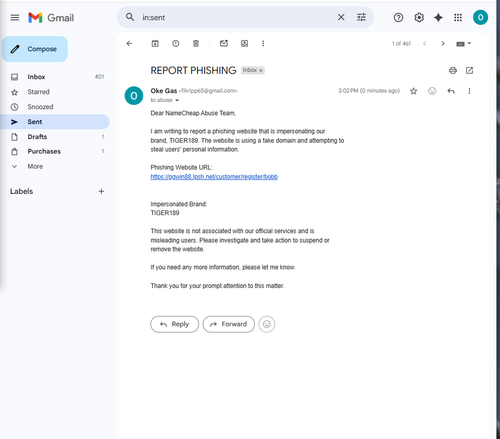The width and height of the screenshot is (500, 439).
Task: Click the 'Labels' heading
Action: (21, 191)
